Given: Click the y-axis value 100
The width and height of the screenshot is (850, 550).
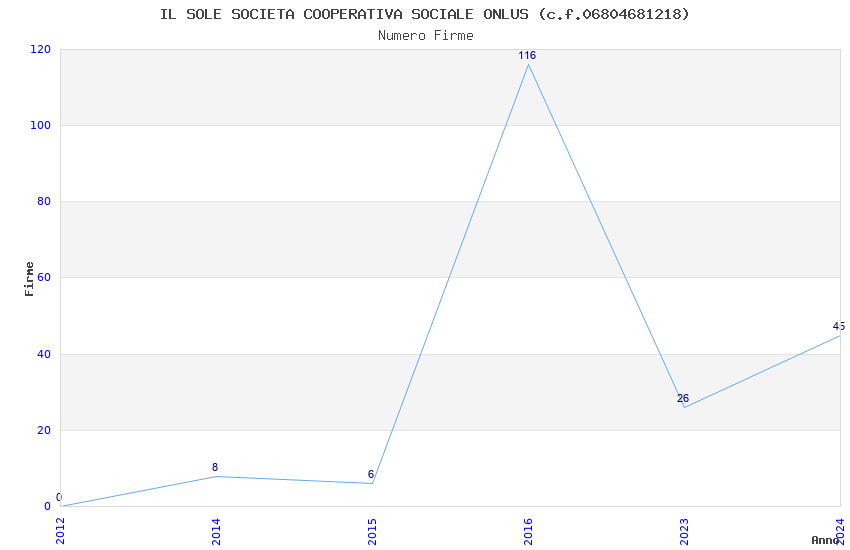Looking at the screenshot, I should click(40, 125).
